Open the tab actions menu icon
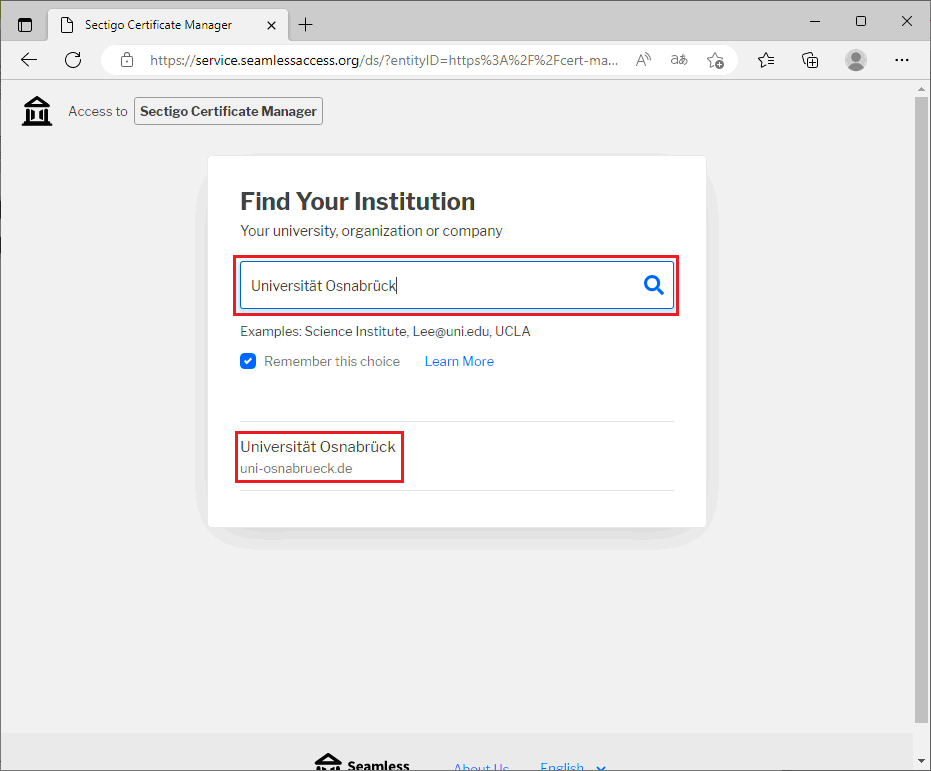The width and height of the screenshot is (931, 771). click(x=25, y=24)
